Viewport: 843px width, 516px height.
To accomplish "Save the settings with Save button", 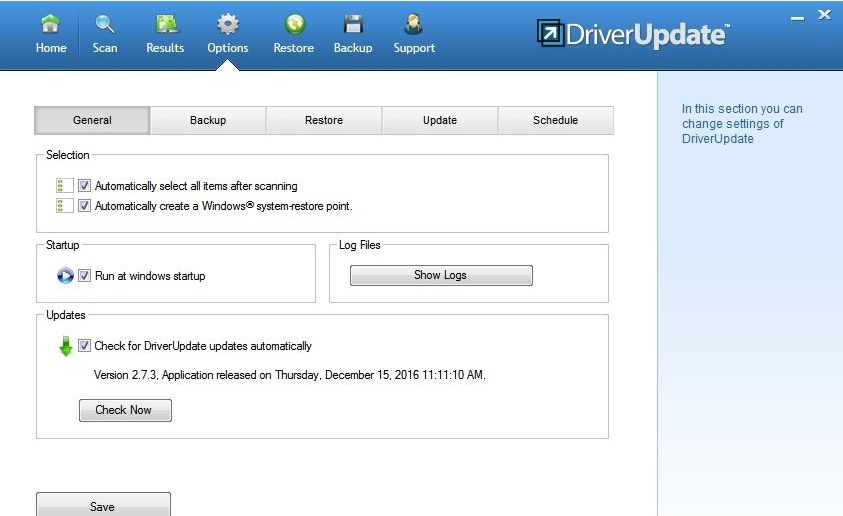I will click(x=103, y=504).
